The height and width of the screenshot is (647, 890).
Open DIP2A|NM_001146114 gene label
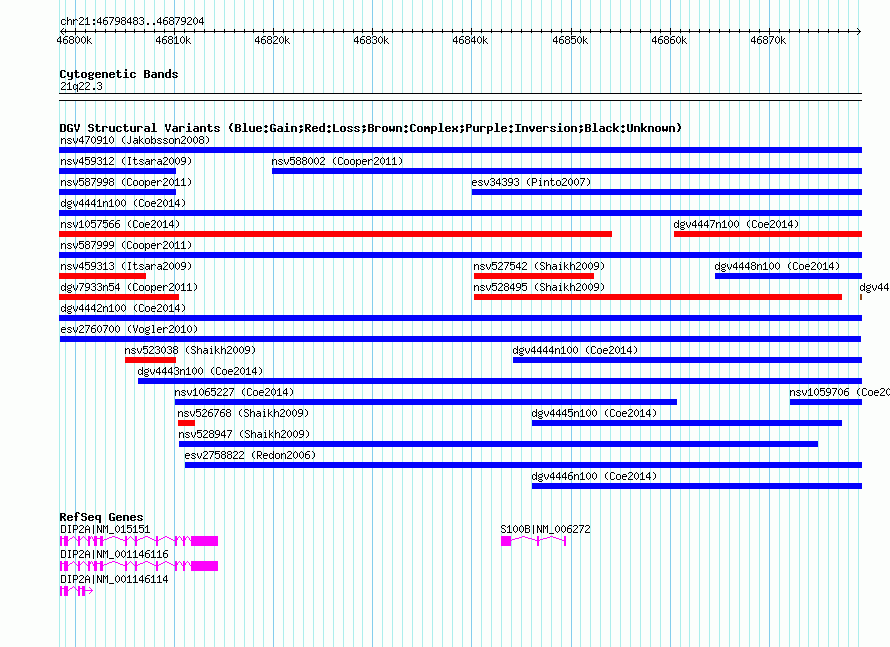click(114, 579)
